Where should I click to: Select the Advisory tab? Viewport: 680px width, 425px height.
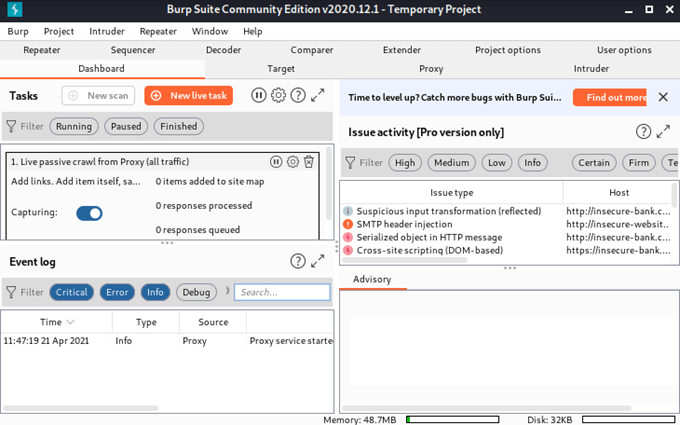tap(372, 279)
